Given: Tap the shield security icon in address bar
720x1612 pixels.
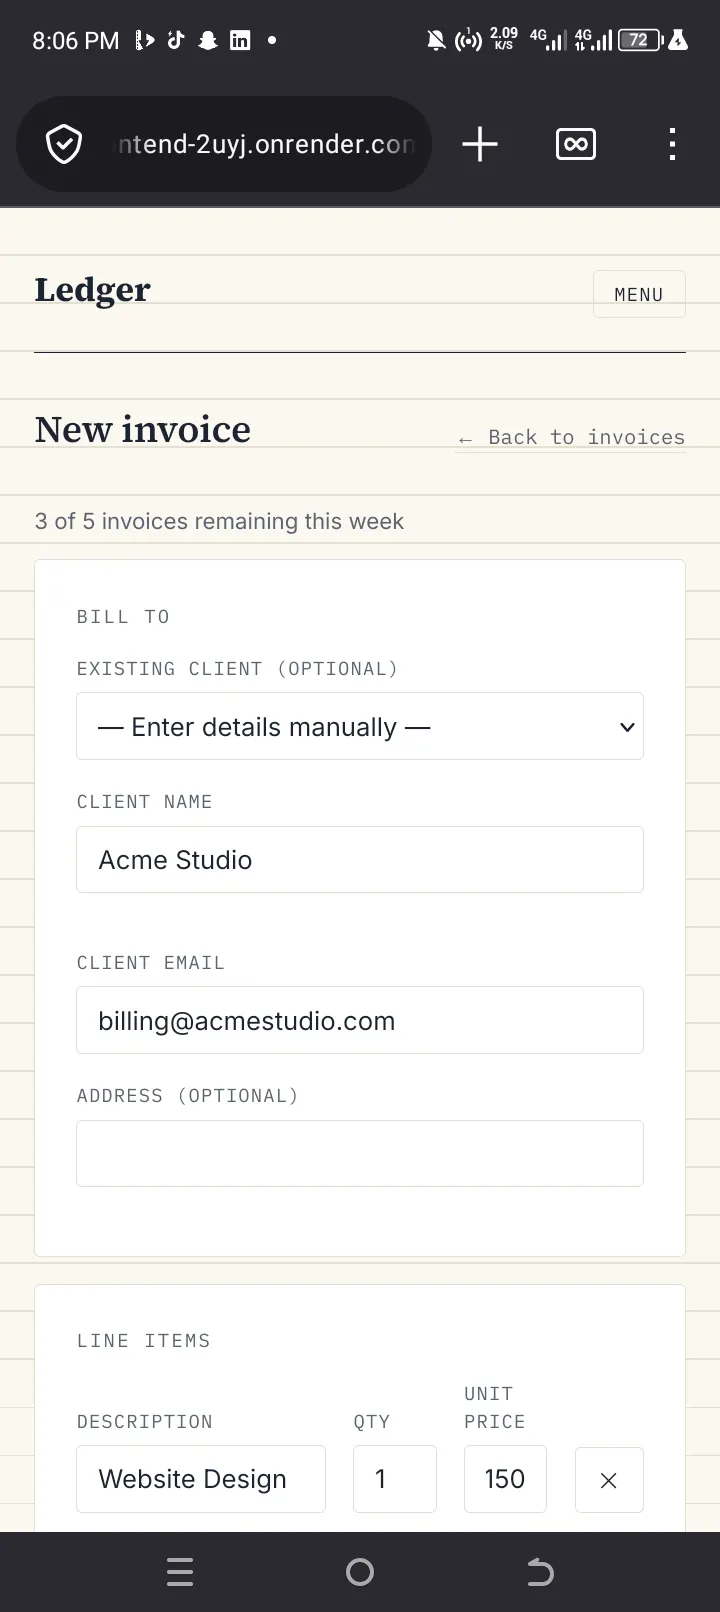Looking at the screenshot, I should (x=64, y=145).
